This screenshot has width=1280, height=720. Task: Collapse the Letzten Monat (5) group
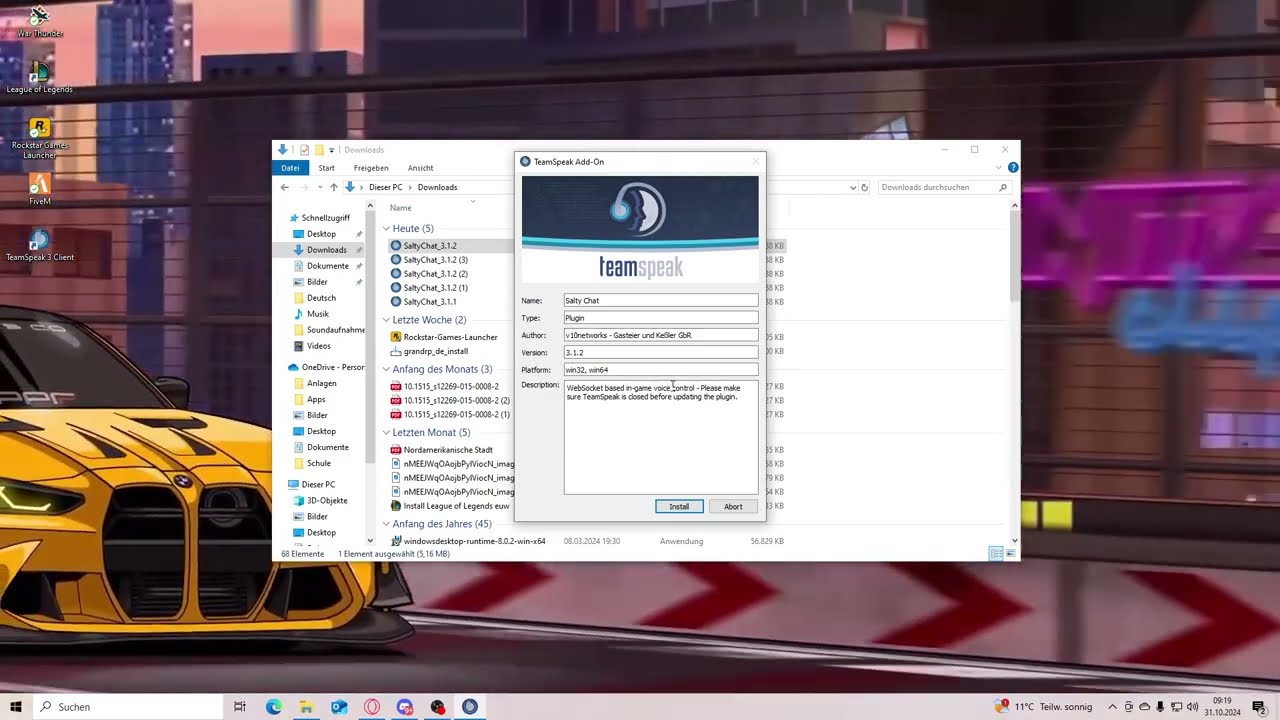tap(386, 433)
